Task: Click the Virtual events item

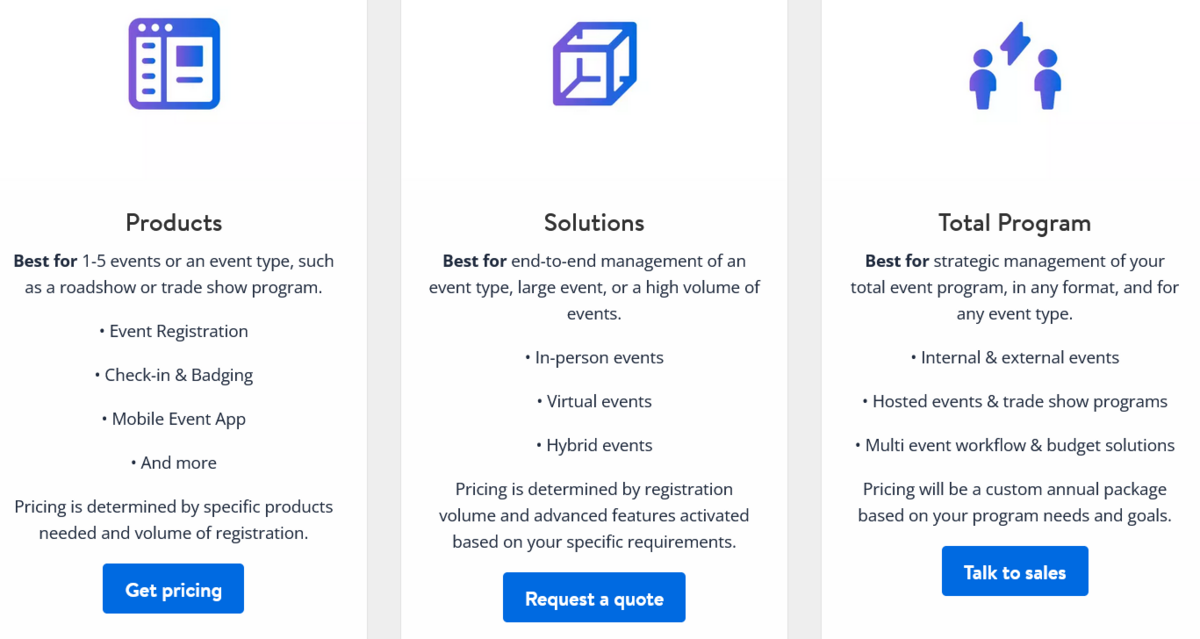Action: pyautogui.click(x=594, y=401)
